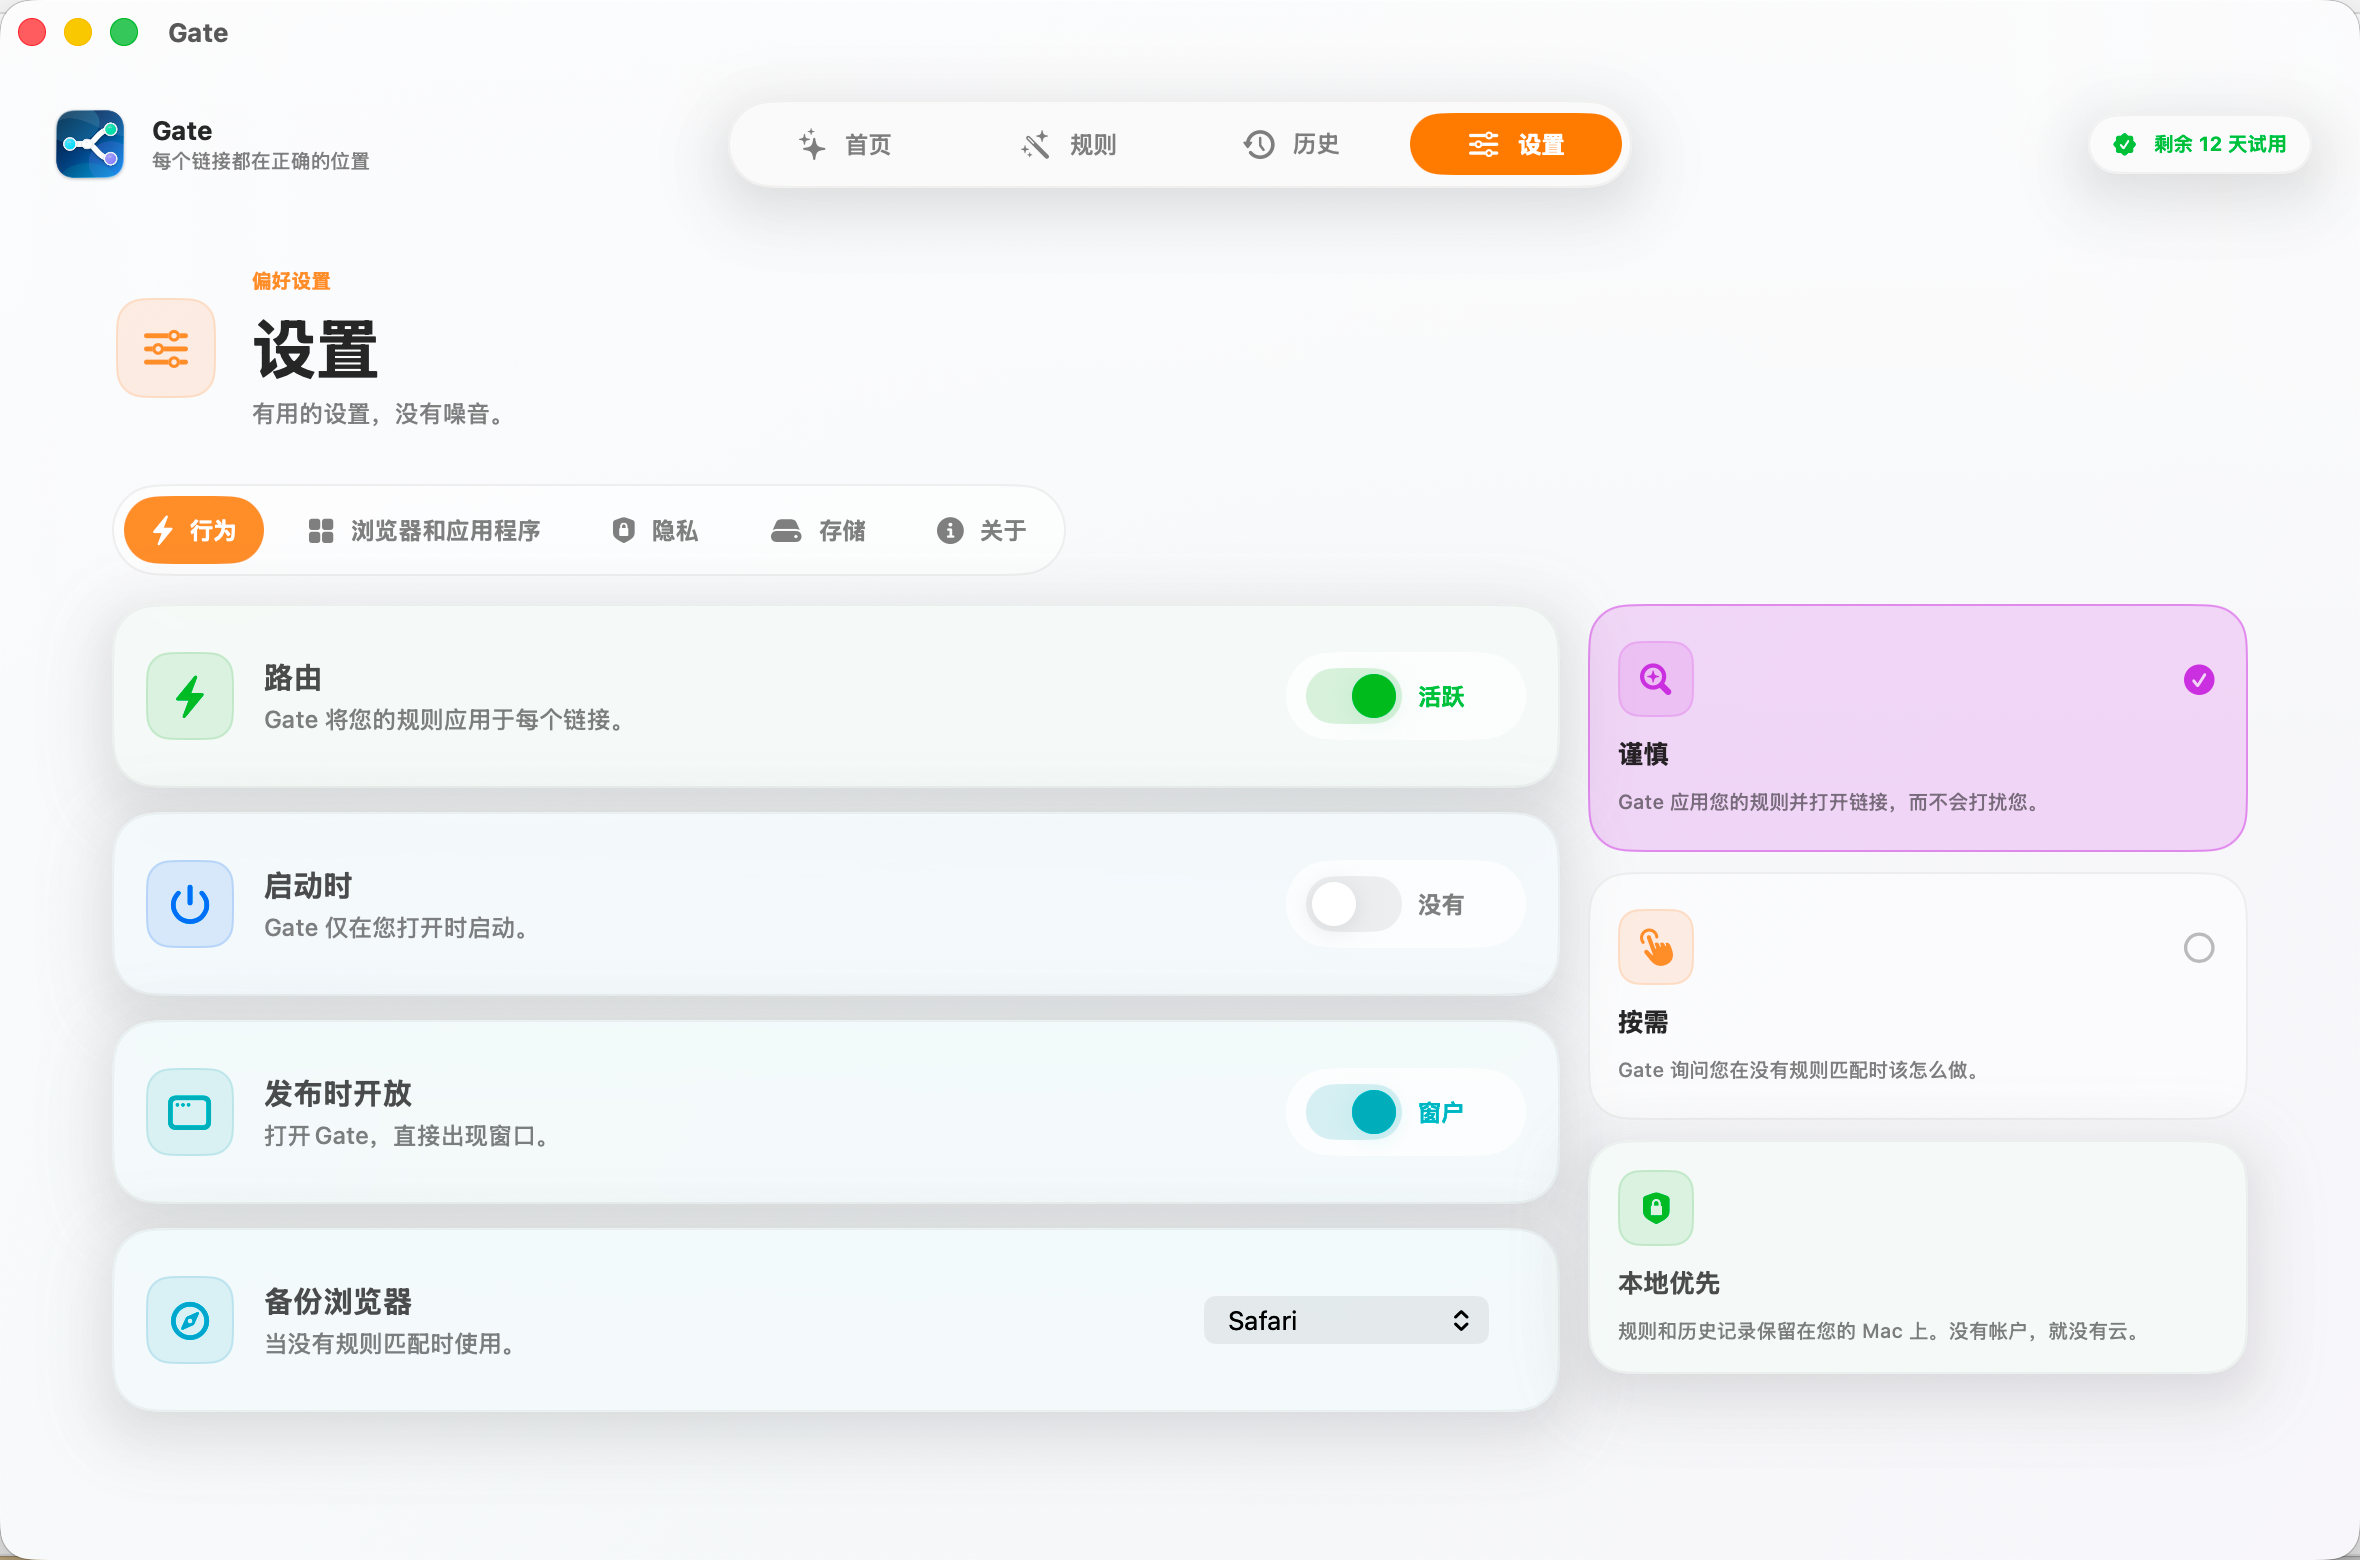This screenshot has height=1560, width=2360.
Task: Click the Gate app logo icon
Action: coord(90,144)
